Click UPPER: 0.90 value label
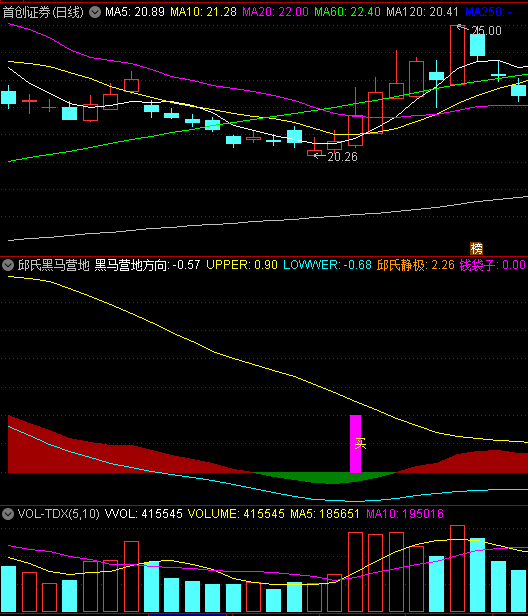This screenshot has height=616, width=528. click(x=242, y=265)
